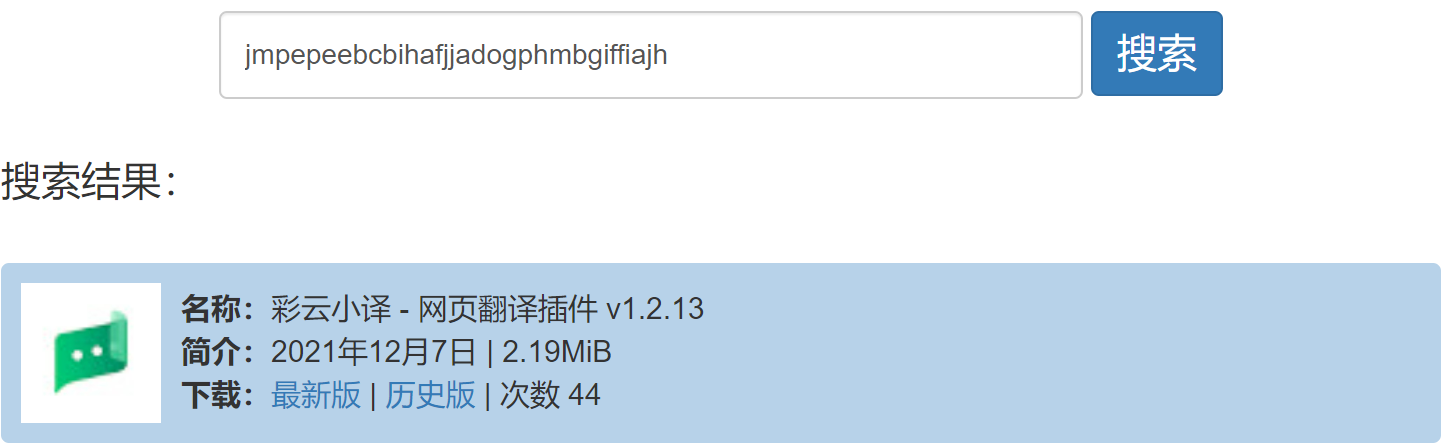Image resolution: width=1442 pixels, height=444 pixels.
Task: Open the 历史版 download link
Action: [430, 396]
